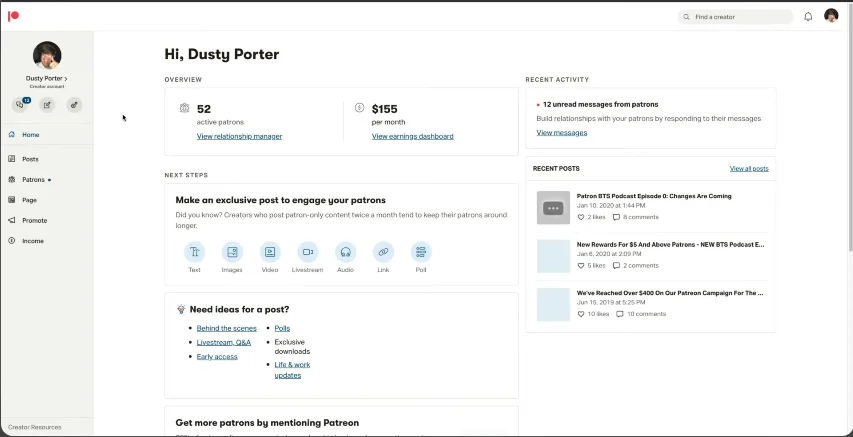The height and width of the screenshot is (437, 853).
Task: Open Creator Resources at sidebar bottom
Action: 35,427
